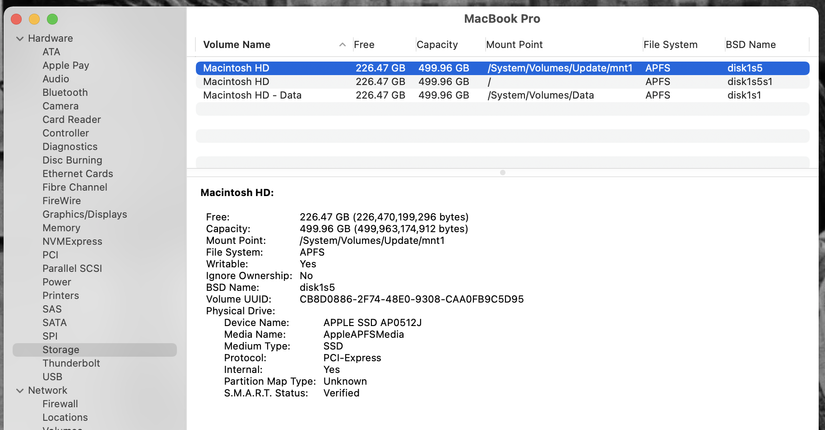The height and width of the screenshot is (430, 825).
Task: Sort by Capacity column header
Action: tap(437, 45)
